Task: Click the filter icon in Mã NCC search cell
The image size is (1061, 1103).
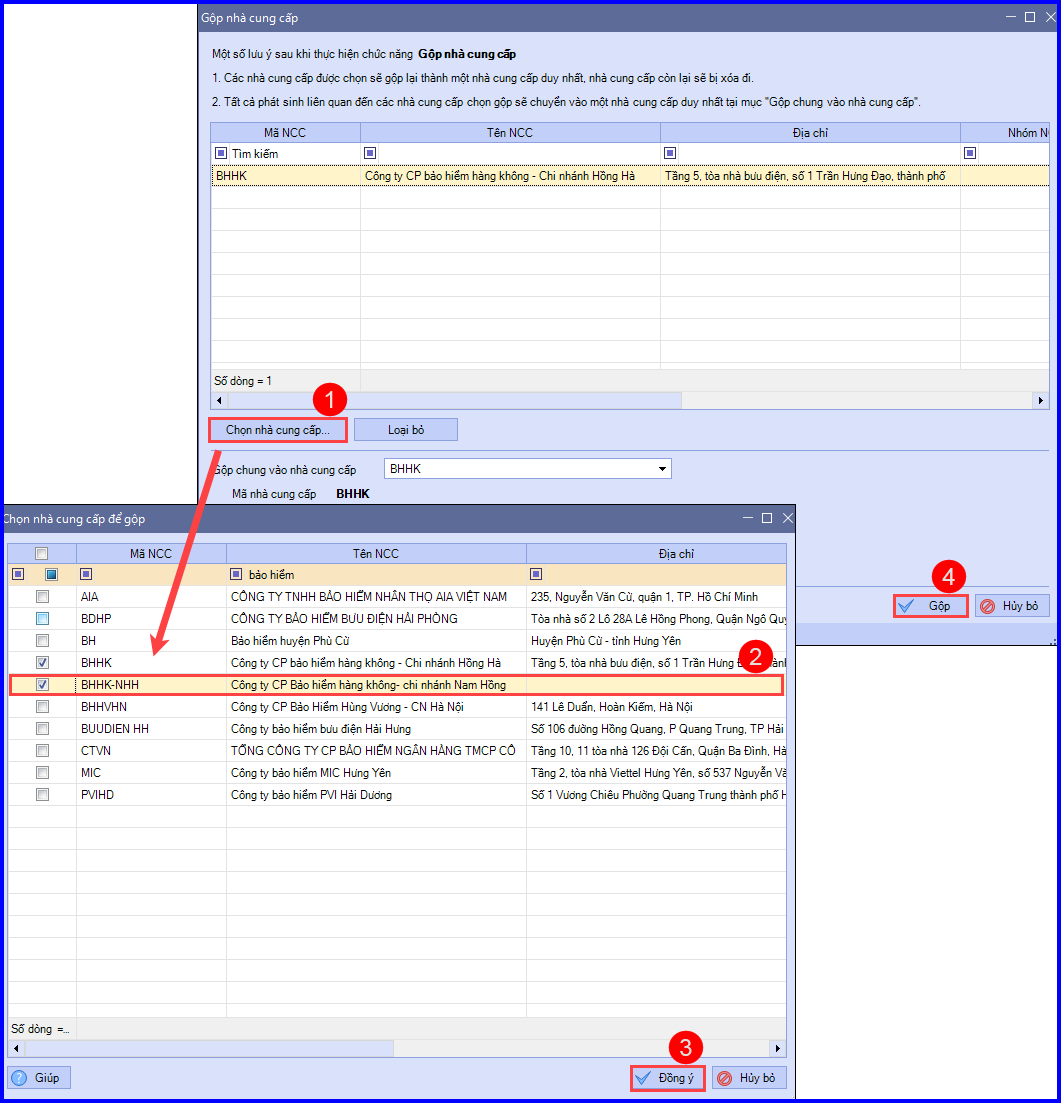Action: point(221,153)
